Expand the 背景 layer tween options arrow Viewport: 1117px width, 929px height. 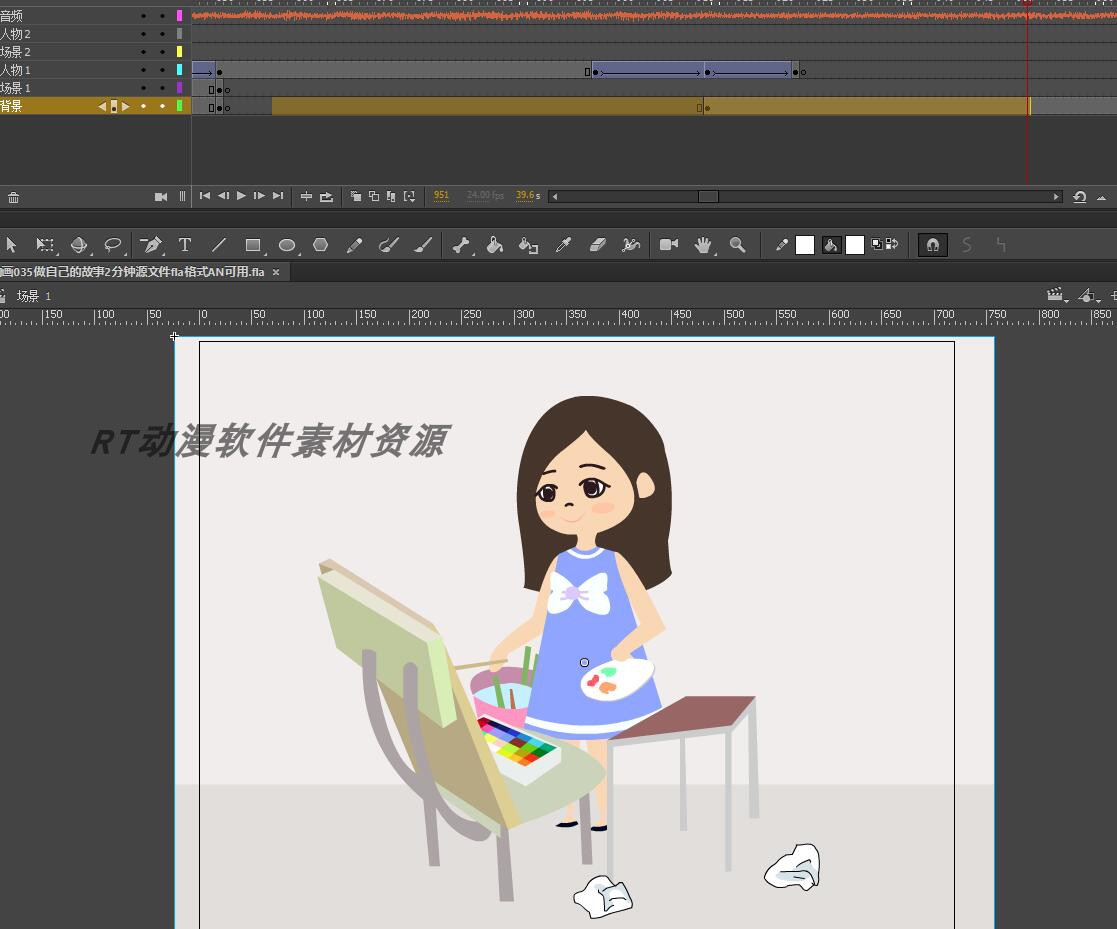tap(126, 105)
